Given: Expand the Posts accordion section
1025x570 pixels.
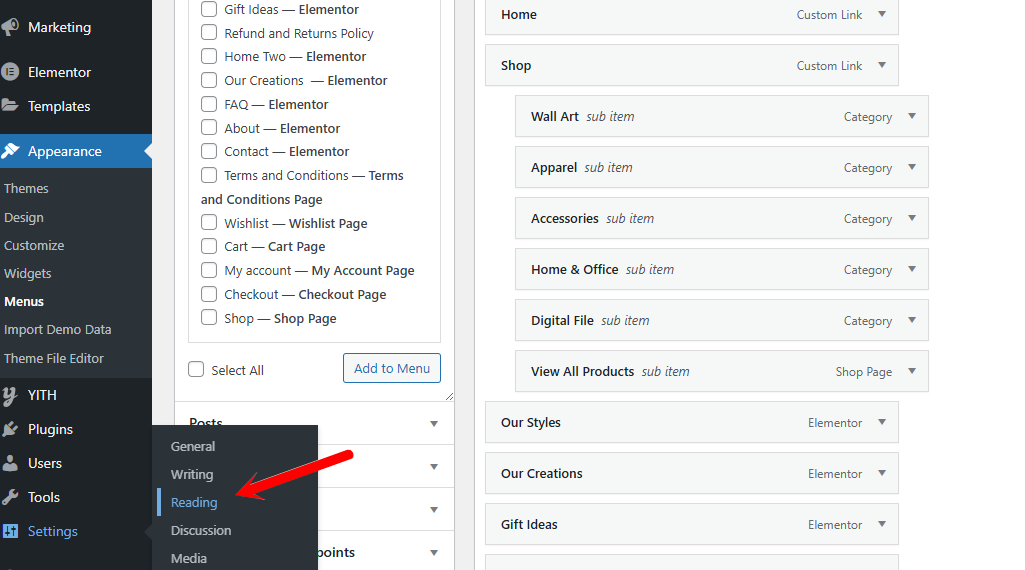Looking at the screenshot, I should [x=433, y=424].
